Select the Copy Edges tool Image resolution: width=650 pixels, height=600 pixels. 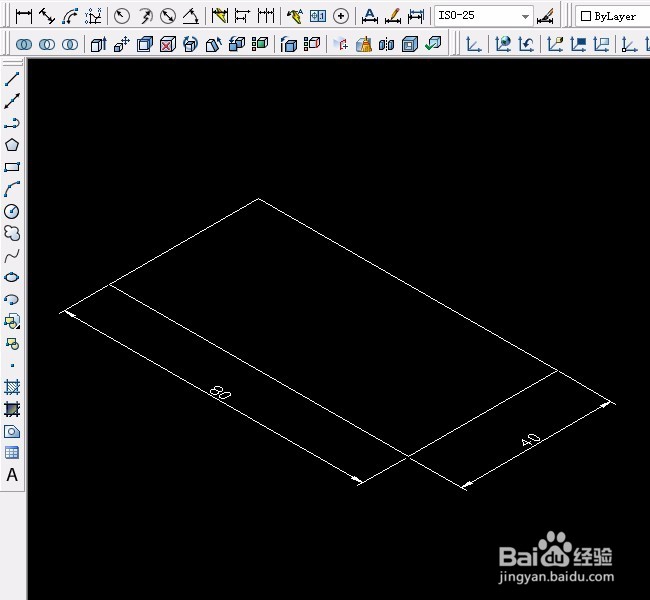289,44
